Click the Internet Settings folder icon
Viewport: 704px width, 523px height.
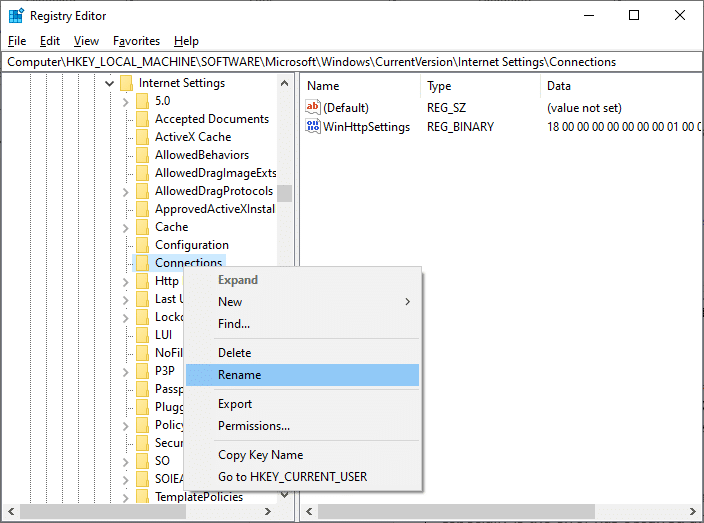pos(126,83)
